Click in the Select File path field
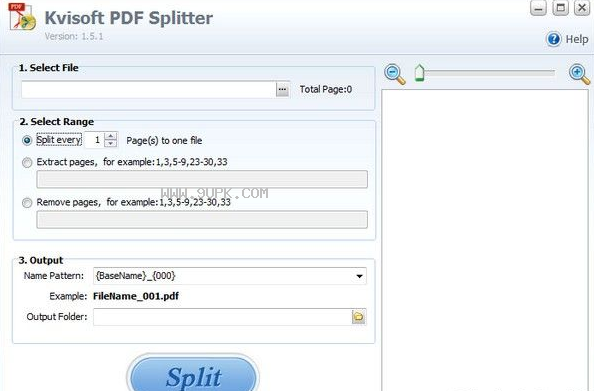Viewport: 594px width, 391px height. click(x=148, y=89)
